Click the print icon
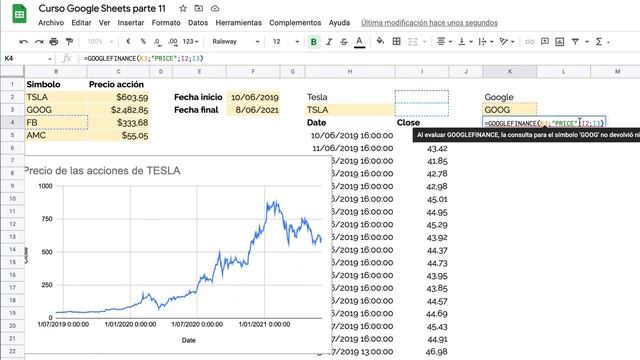The width and height of the screenshot is (640, 360). [54, 42]
